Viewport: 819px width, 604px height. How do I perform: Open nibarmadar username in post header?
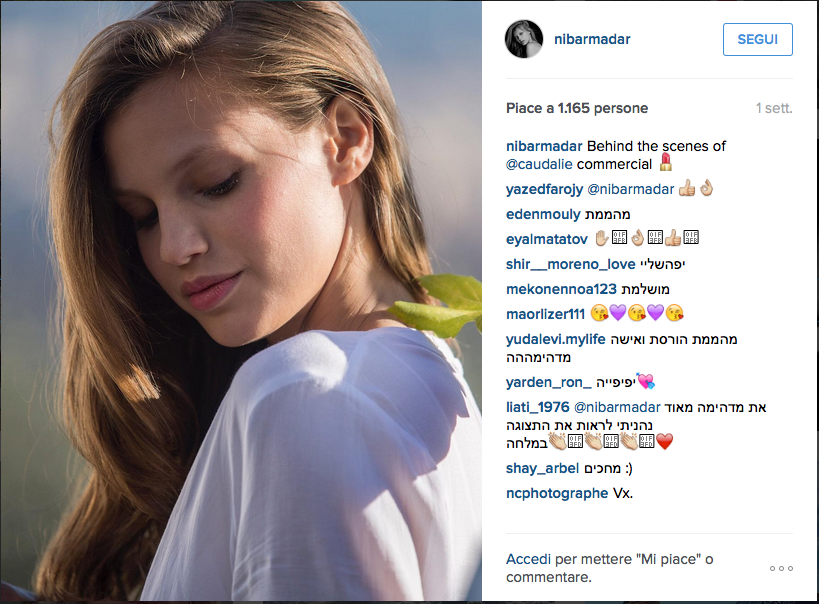592,39
